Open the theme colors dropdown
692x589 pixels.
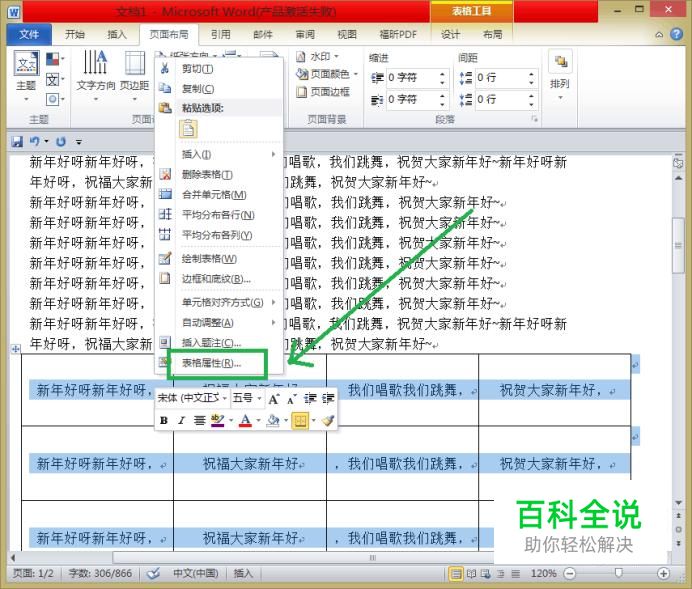pos(55,59)
